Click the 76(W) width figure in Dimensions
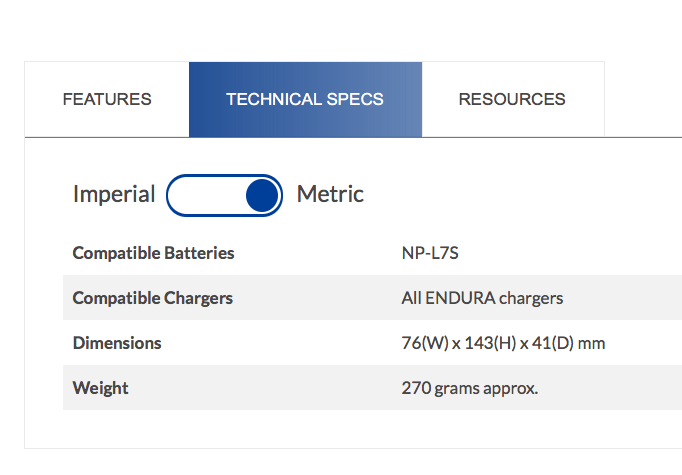Viewport: 682px width, 475px height. tap(425, 343)
